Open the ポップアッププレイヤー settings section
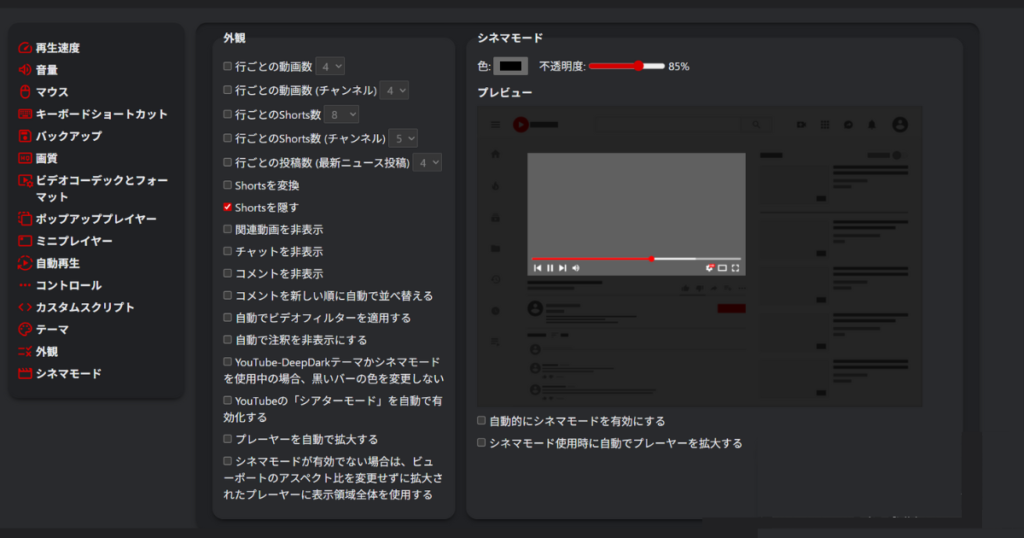 96,219
